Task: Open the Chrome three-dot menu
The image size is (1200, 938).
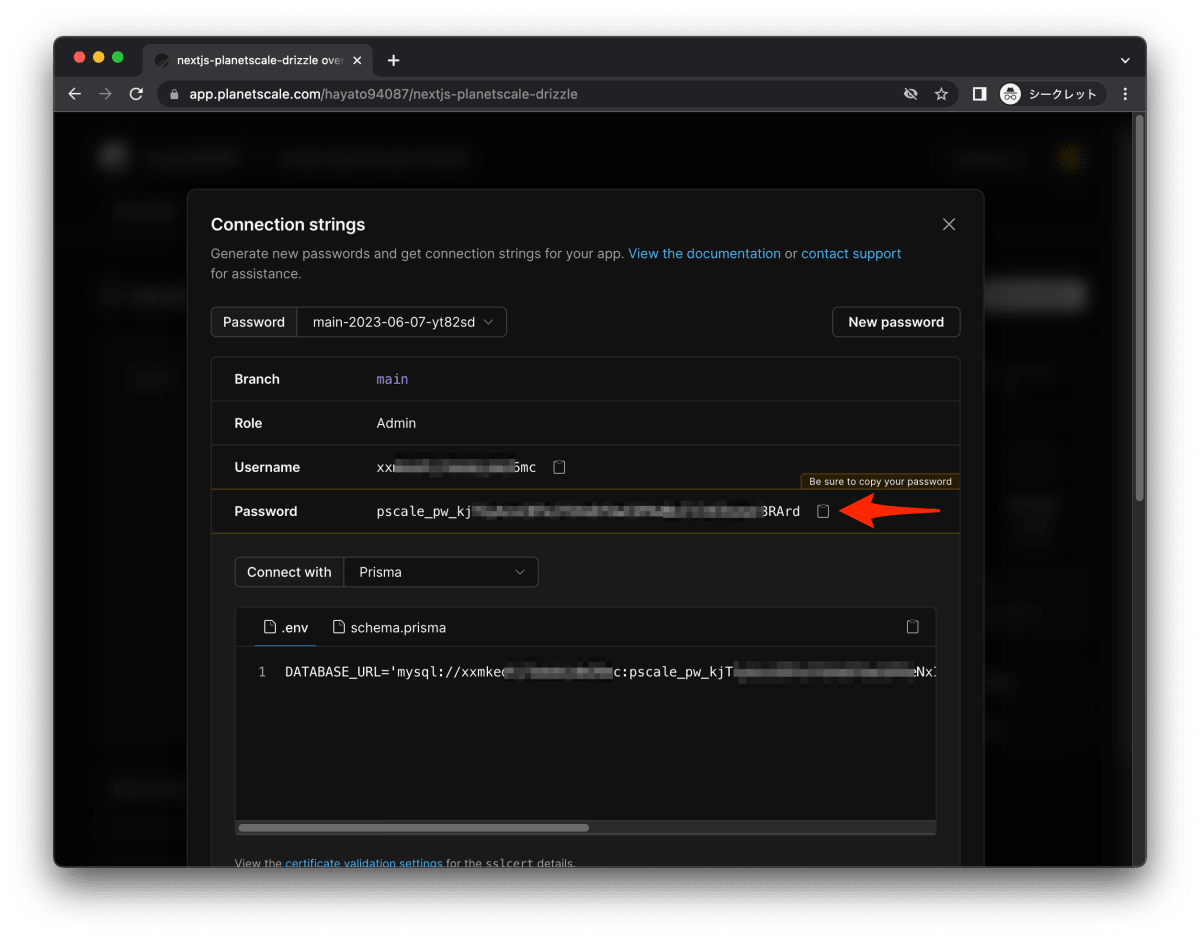Action: click(x=1125, y=94)
